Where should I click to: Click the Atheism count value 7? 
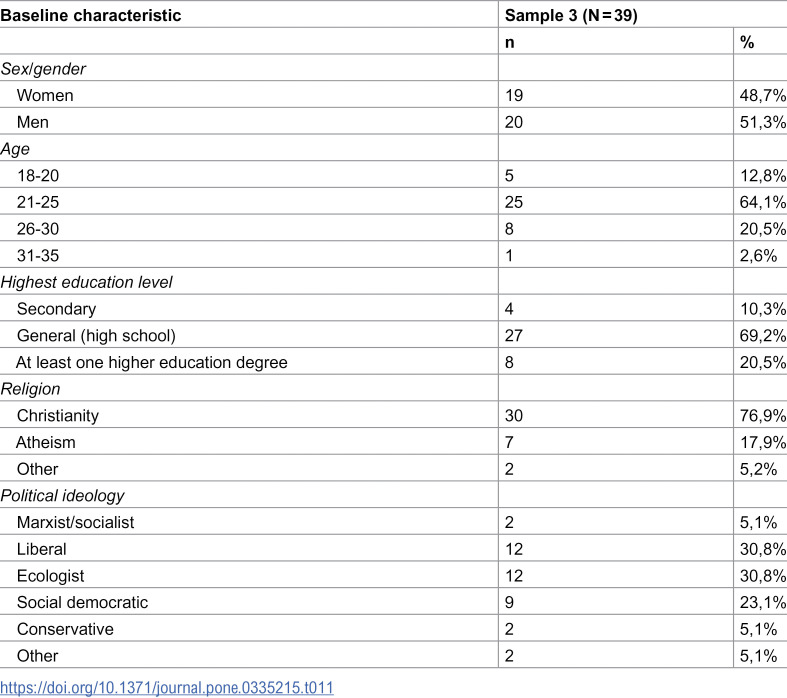click(509, 442)
